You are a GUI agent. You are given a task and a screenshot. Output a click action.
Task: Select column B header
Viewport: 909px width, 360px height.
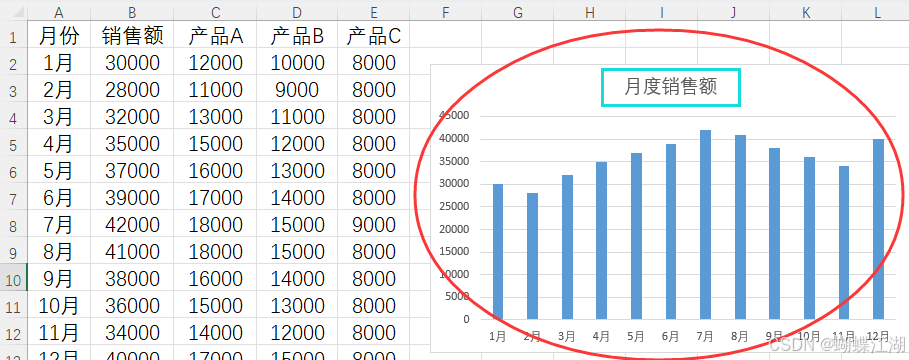click(x=132, y=12)
